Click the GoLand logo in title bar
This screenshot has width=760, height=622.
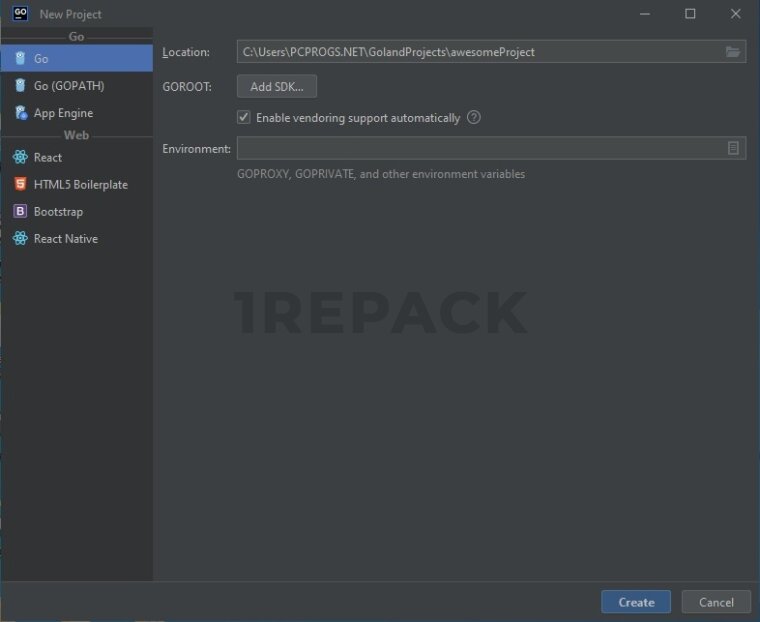pyautogui.click(x=20, y=14)
